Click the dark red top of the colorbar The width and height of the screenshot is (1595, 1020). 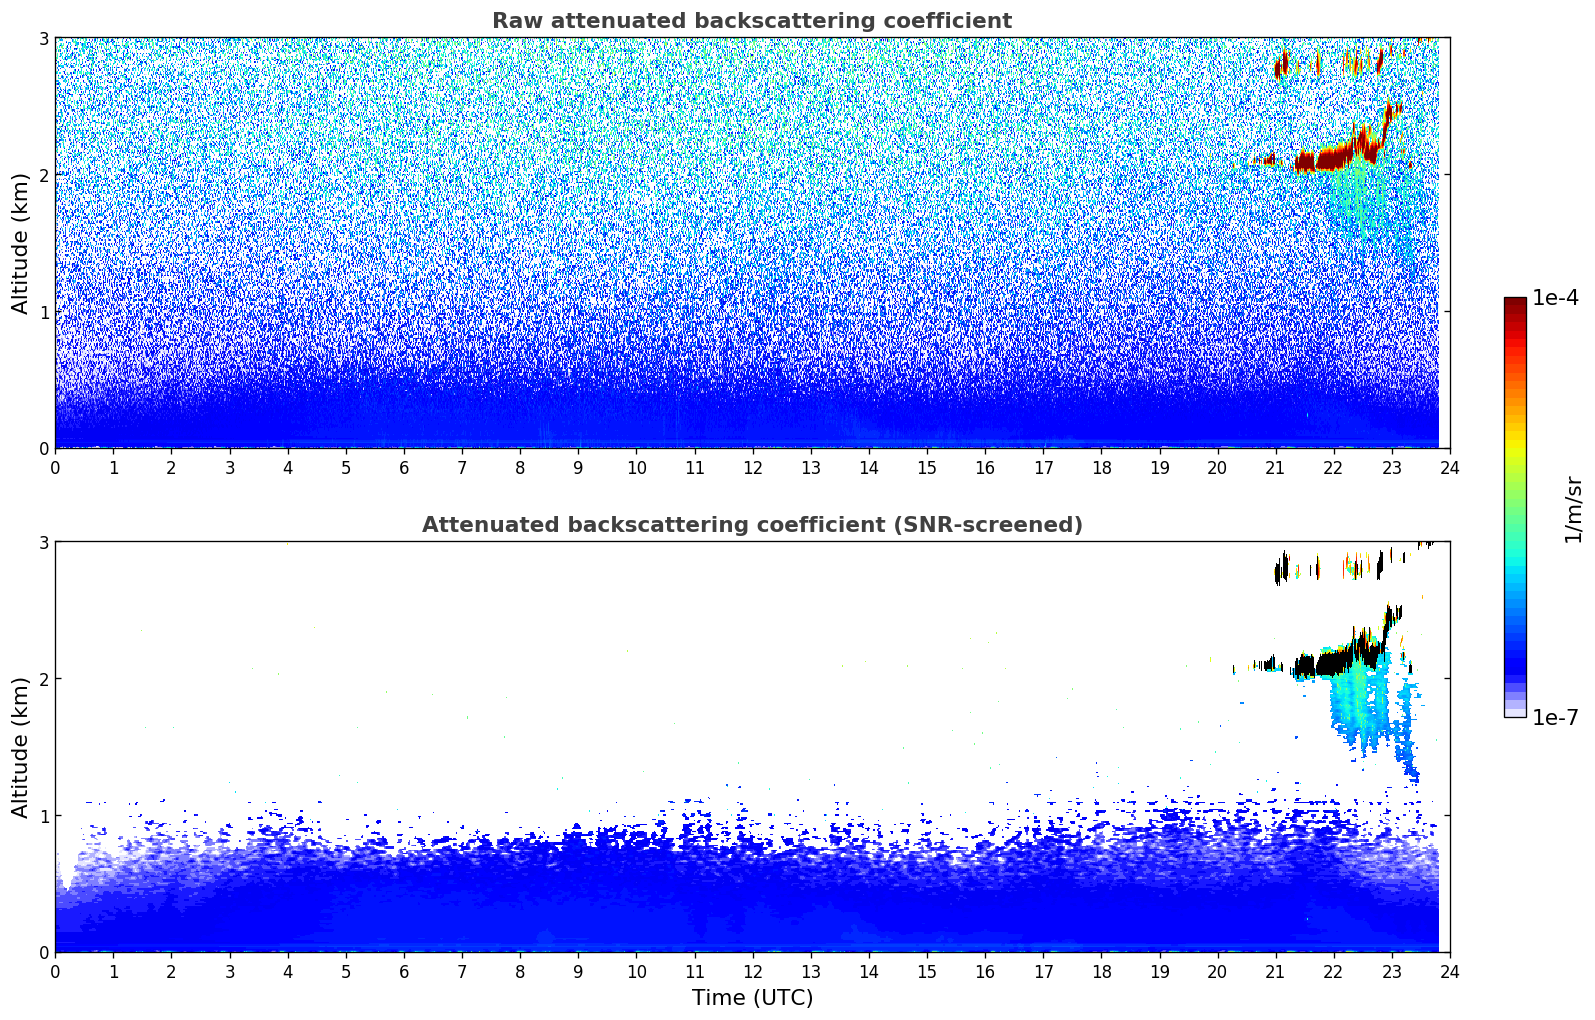[1515, 307]
